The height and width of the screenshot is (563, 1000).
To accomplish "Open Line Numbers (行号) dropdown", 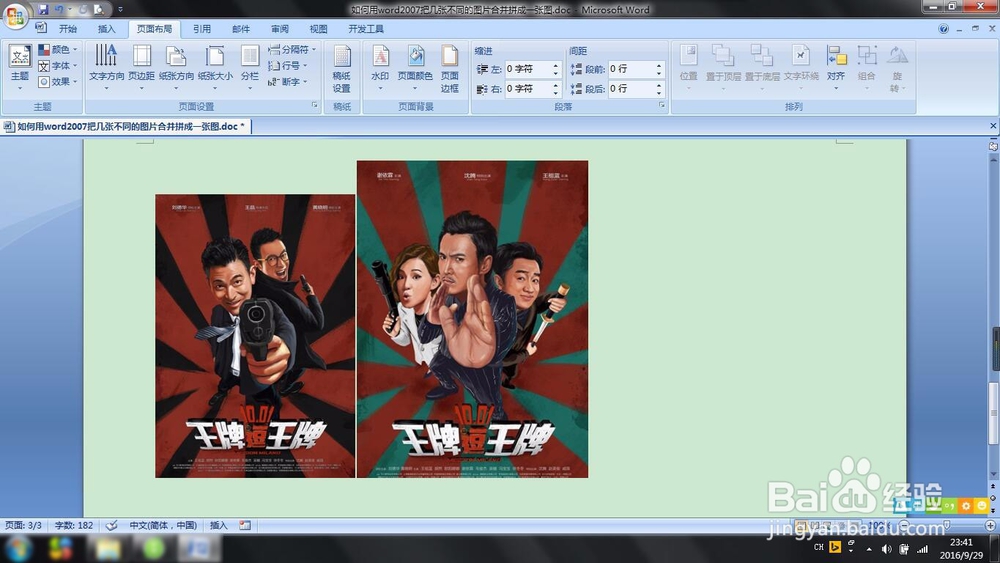I will (288, 66).
